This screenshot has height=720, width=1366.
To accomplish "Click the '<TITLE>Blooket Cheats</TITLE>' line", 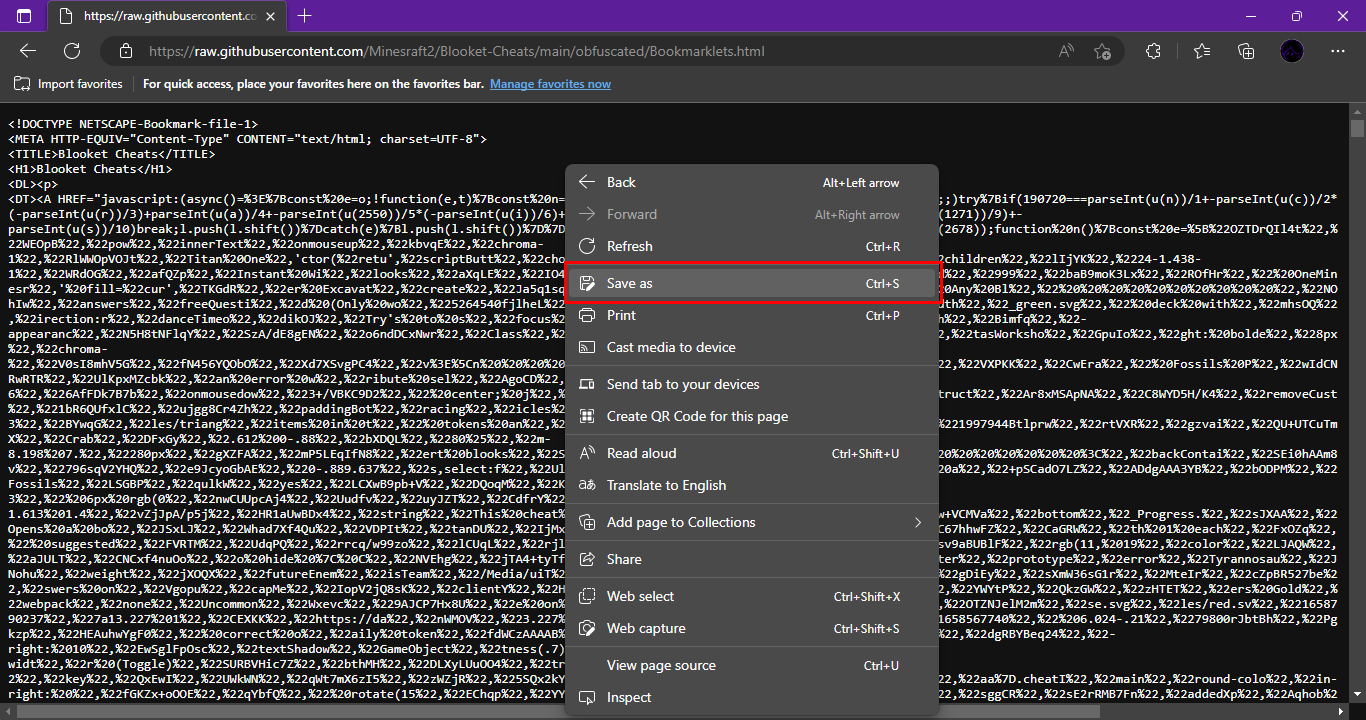I will pos(111,154).
